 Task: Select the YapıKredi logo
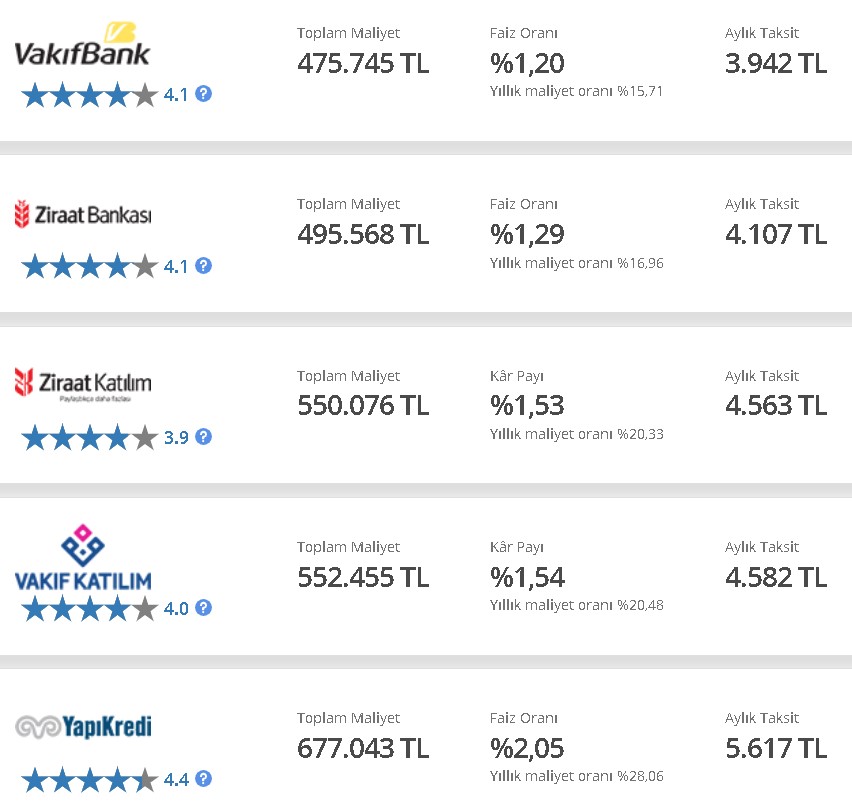(83, 727)
